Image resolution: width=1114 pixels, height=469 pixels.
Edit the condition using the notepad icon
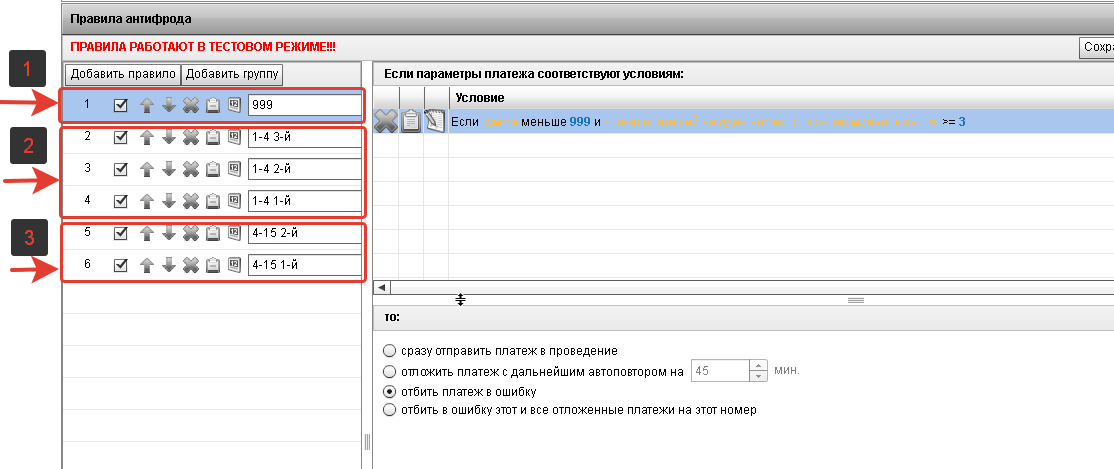pos(435,121)
